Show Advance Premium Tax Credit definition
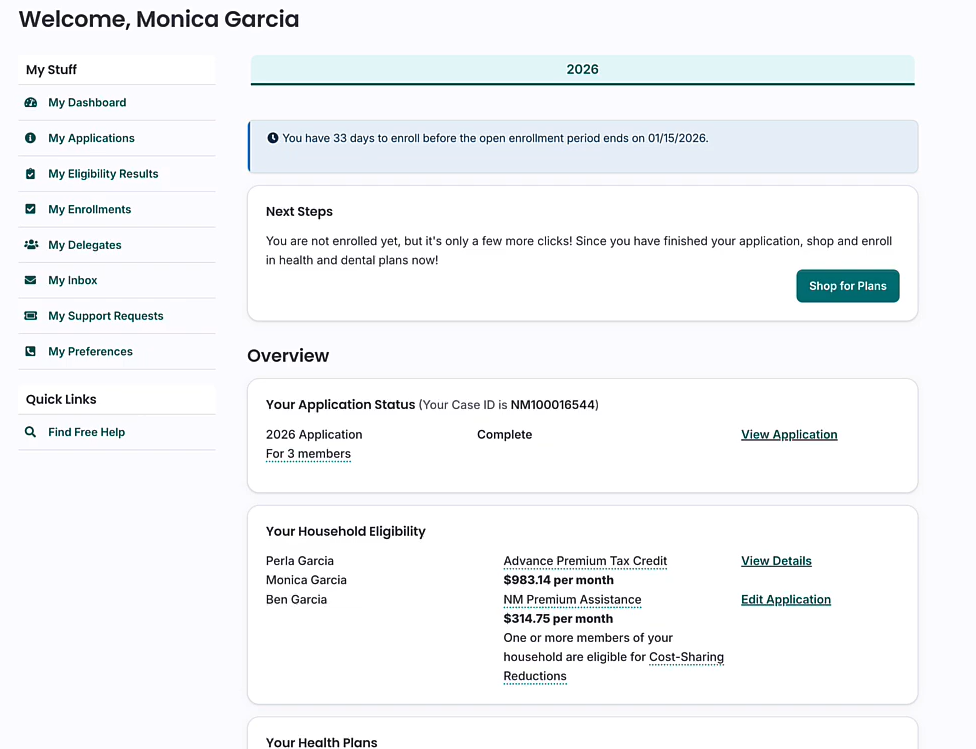Viewport: 976px width, 749px height. [x=585, y=561]
